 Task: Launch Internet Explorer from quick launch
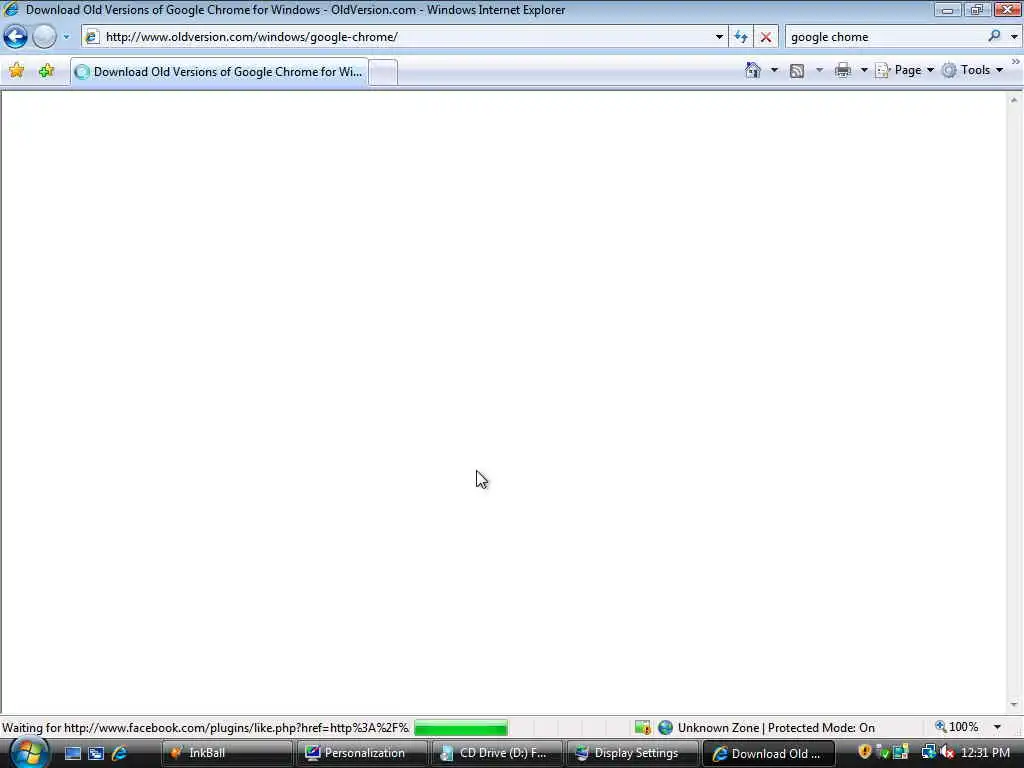coord(119,753)
